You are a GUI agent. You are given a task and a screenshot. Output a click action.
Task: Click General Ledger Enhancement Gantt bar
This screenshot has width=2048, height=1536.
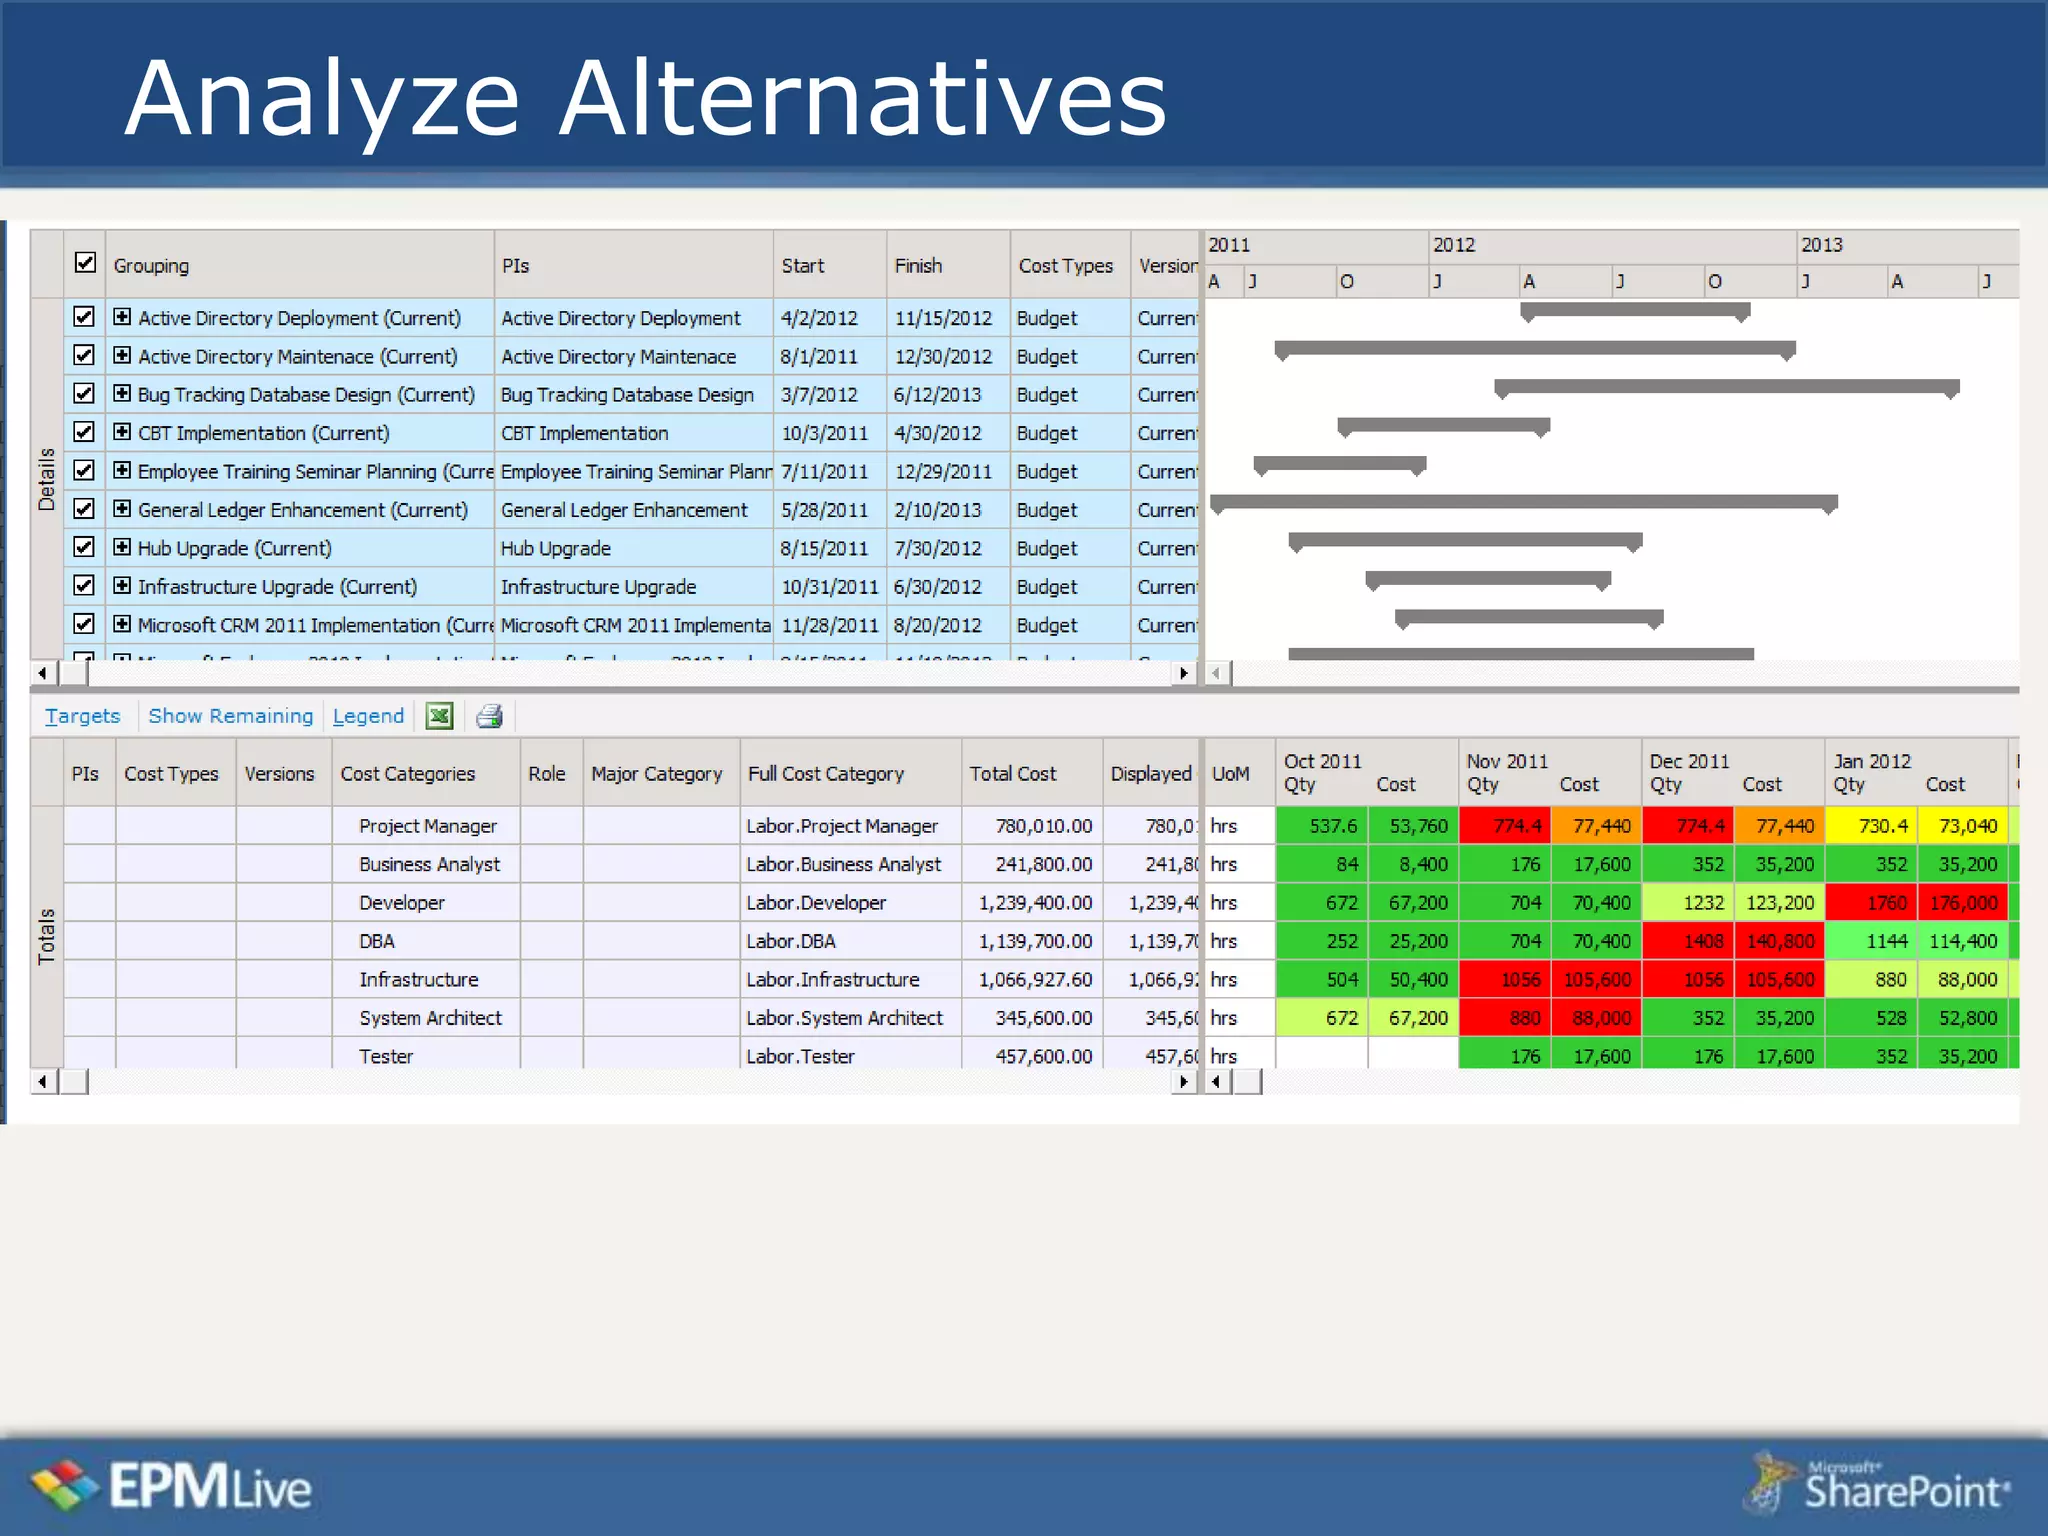[x=1524, y=502]
